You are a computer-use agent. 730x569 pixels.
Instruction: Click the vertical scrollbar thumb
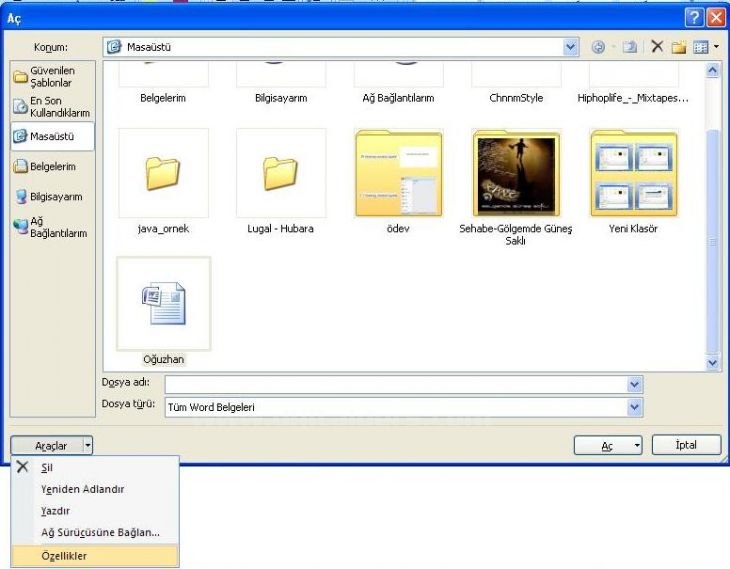pyautogui.click(x=712, y=241)
